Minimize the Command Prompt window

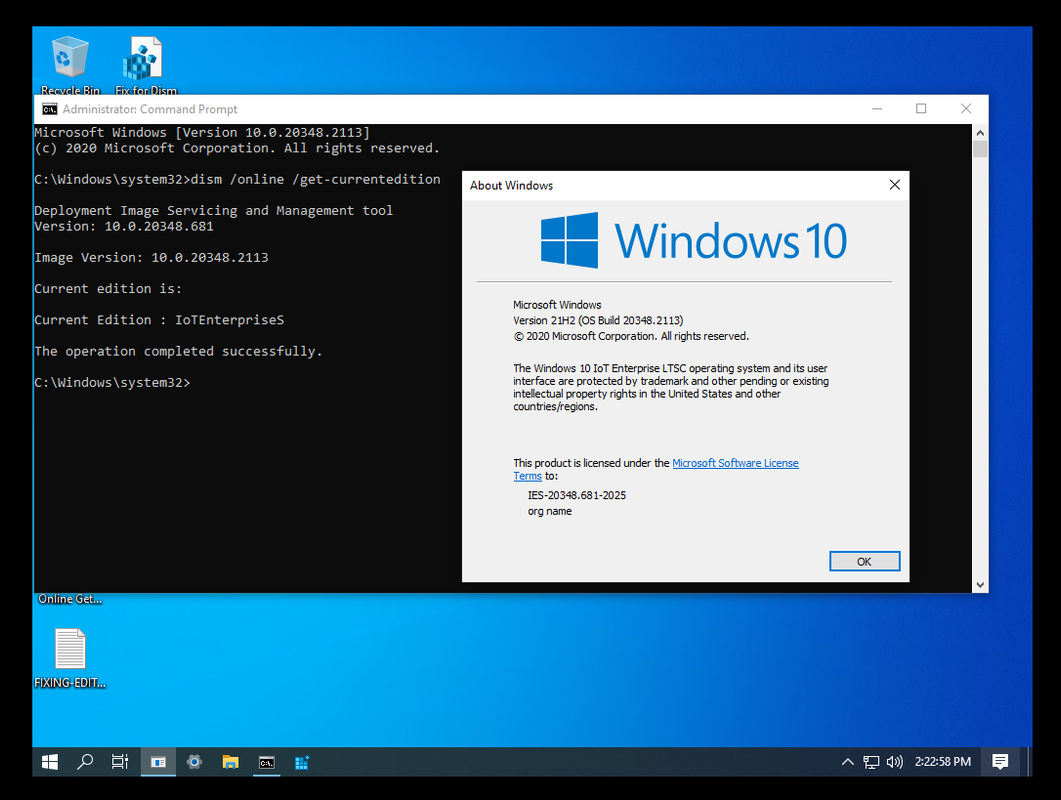coord(877,109)
